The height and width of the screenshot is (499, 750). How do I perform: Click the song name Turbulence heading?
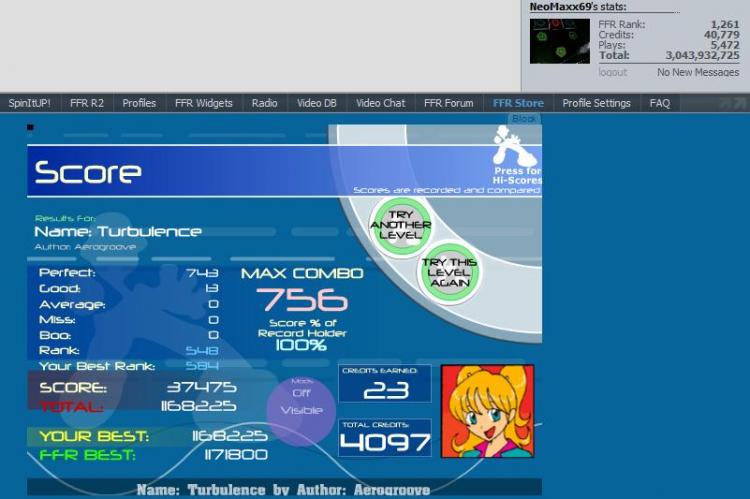(x=118, y=232)
